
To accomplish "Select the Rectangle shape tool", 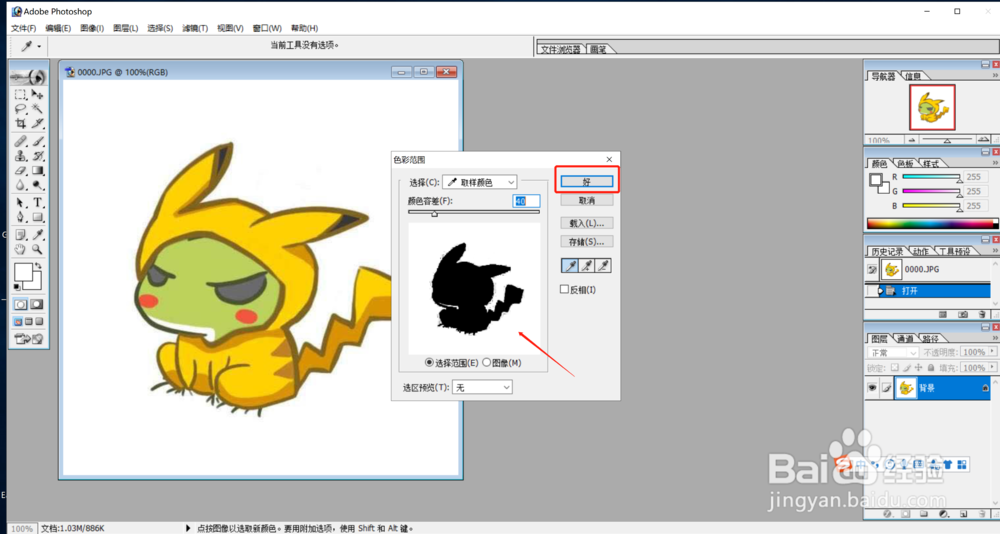I will point(38,218).
